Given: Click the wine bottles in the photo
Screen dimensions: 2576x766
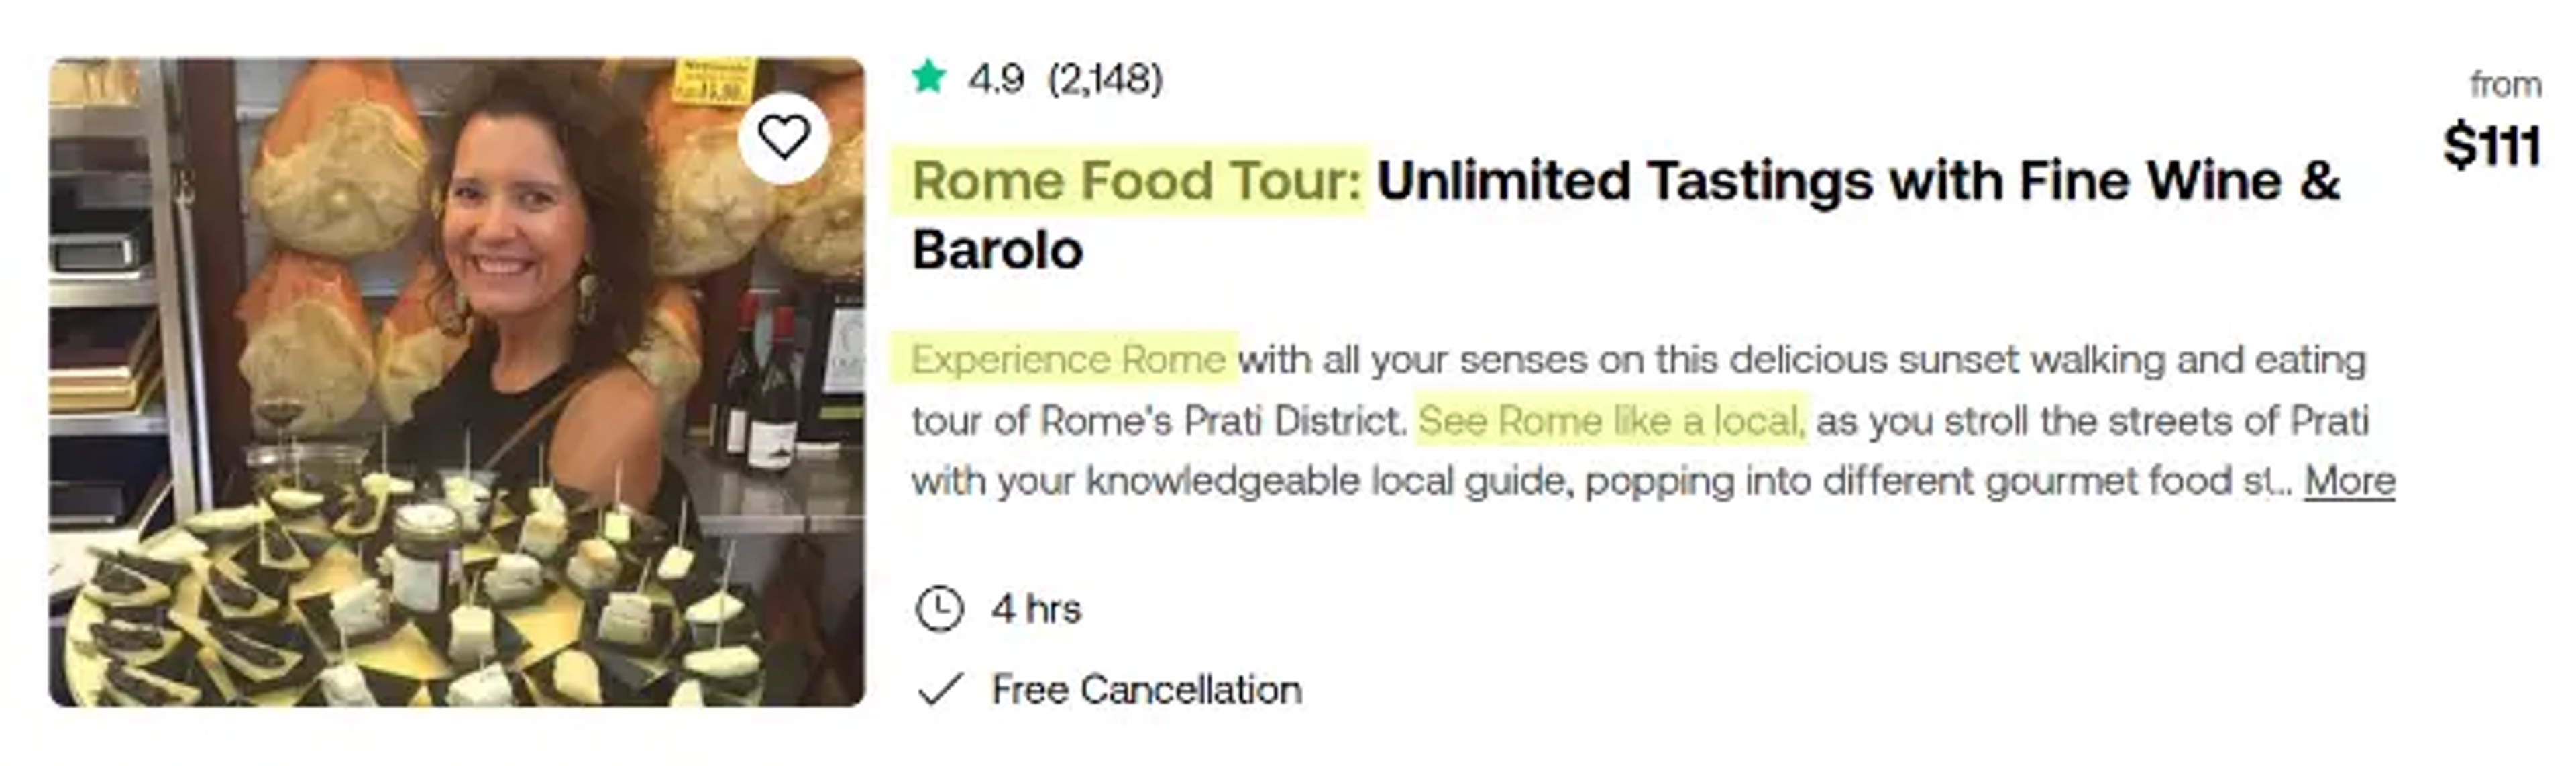Looking at the screenshot, I should click(764, 385).
